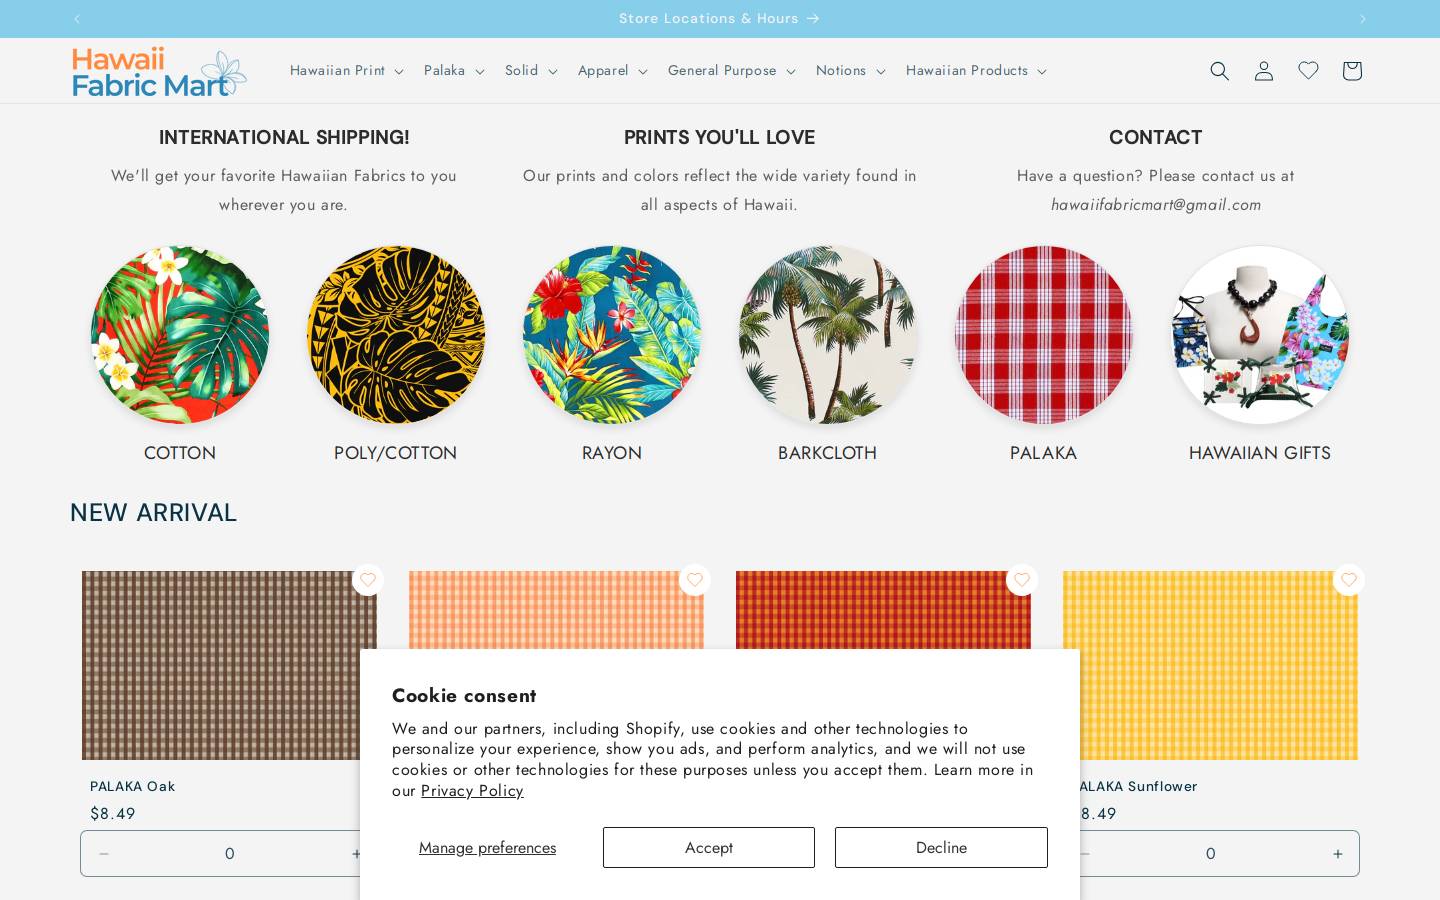
Task: Click the hawaiifabricmart@gmail.com email text
Action: pos(1156,205)
